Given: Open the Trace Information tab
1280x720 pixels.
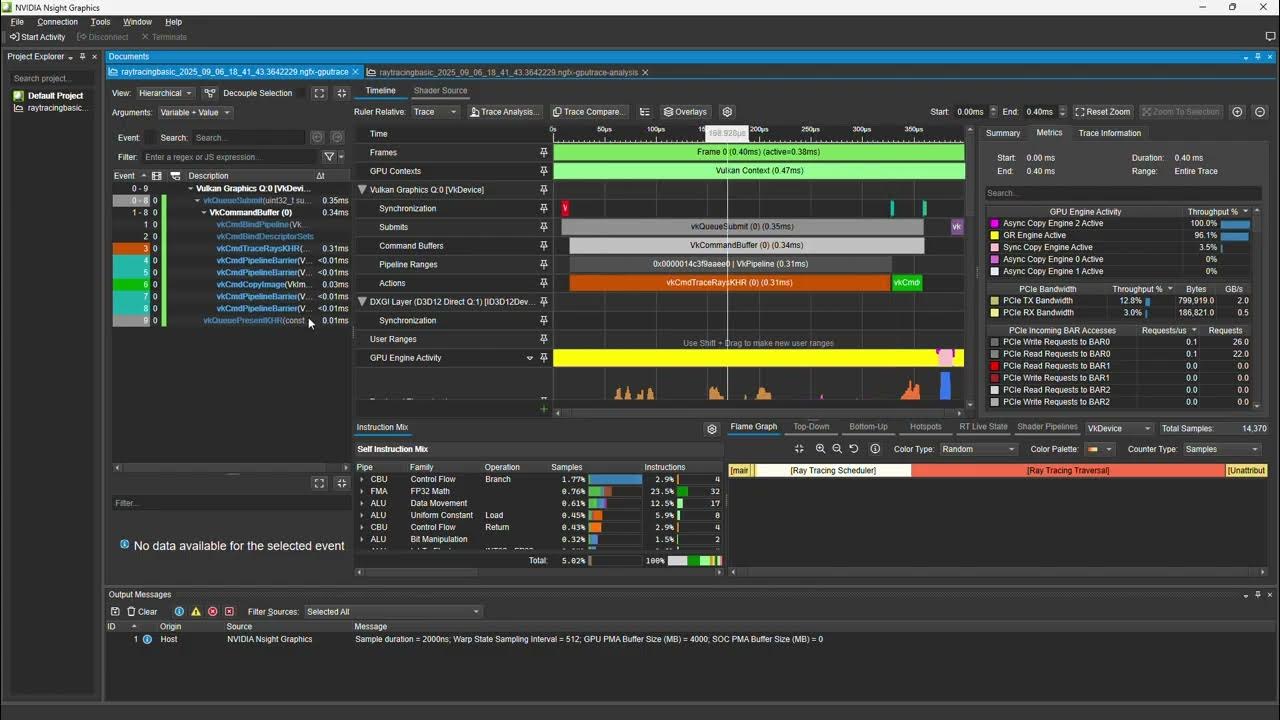Looking at the screenshot, I should pyautogui.click(x=1109, y=133).
